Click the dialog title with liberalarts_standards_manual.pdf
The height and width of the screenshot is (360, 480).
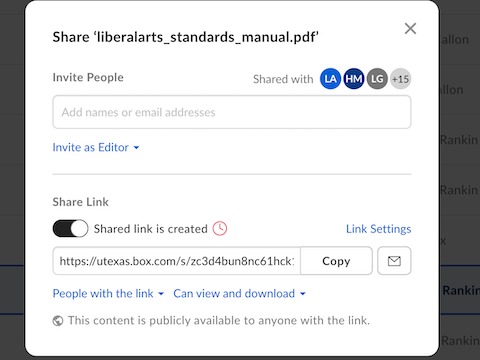(186, 37)
